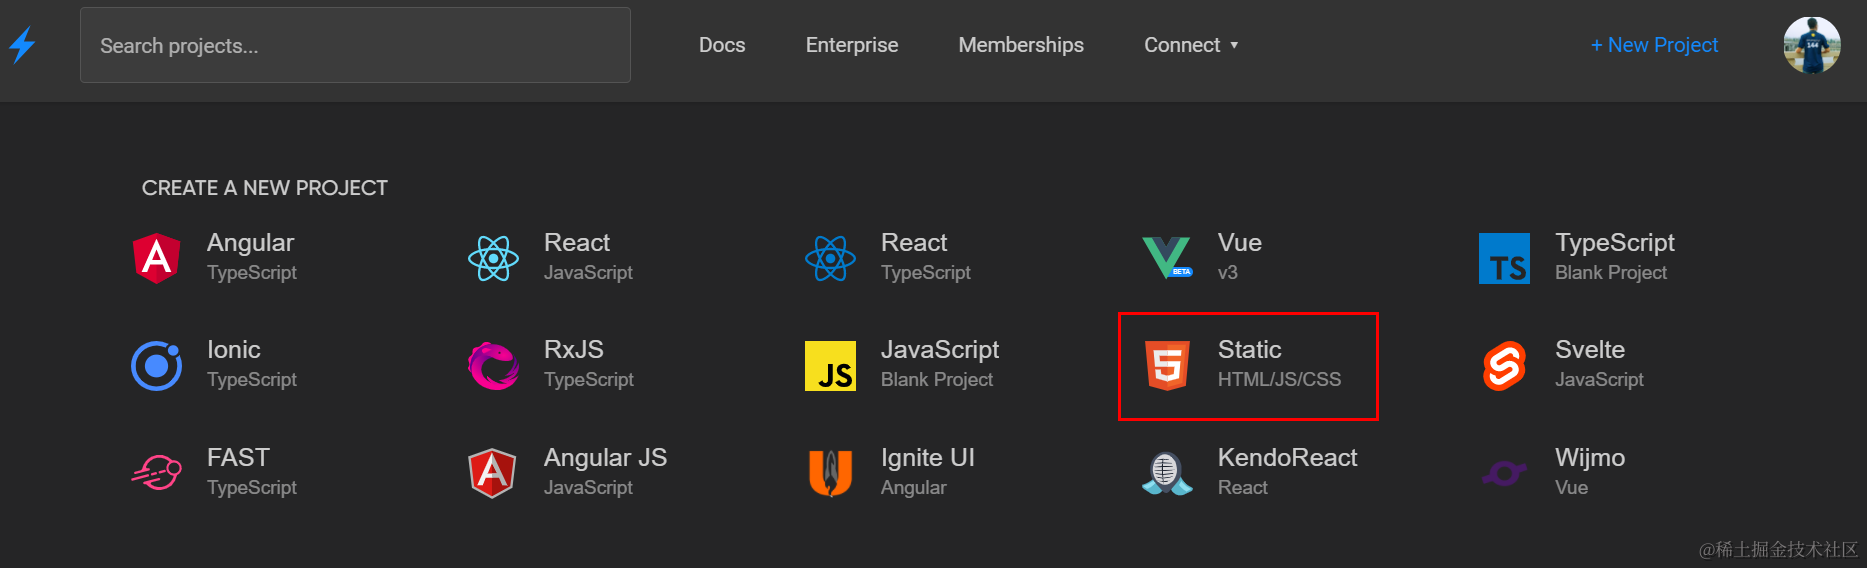Start the Angular JS JavaScript template
The width and height of the screenshot is (1867, 568).
[604, 471]
